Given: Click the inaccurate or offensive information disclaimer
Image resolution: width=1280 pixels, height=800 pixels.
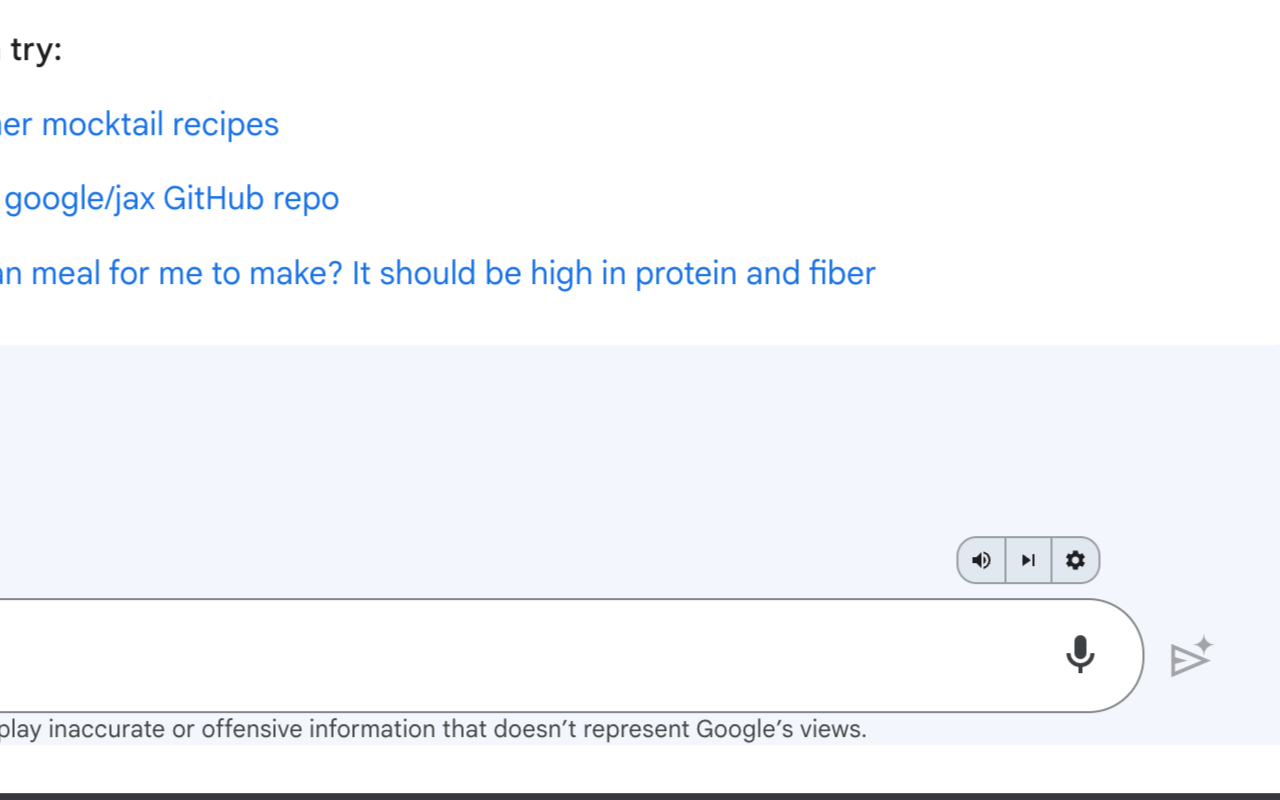Looking at the screenshot, I should (433, 729).
